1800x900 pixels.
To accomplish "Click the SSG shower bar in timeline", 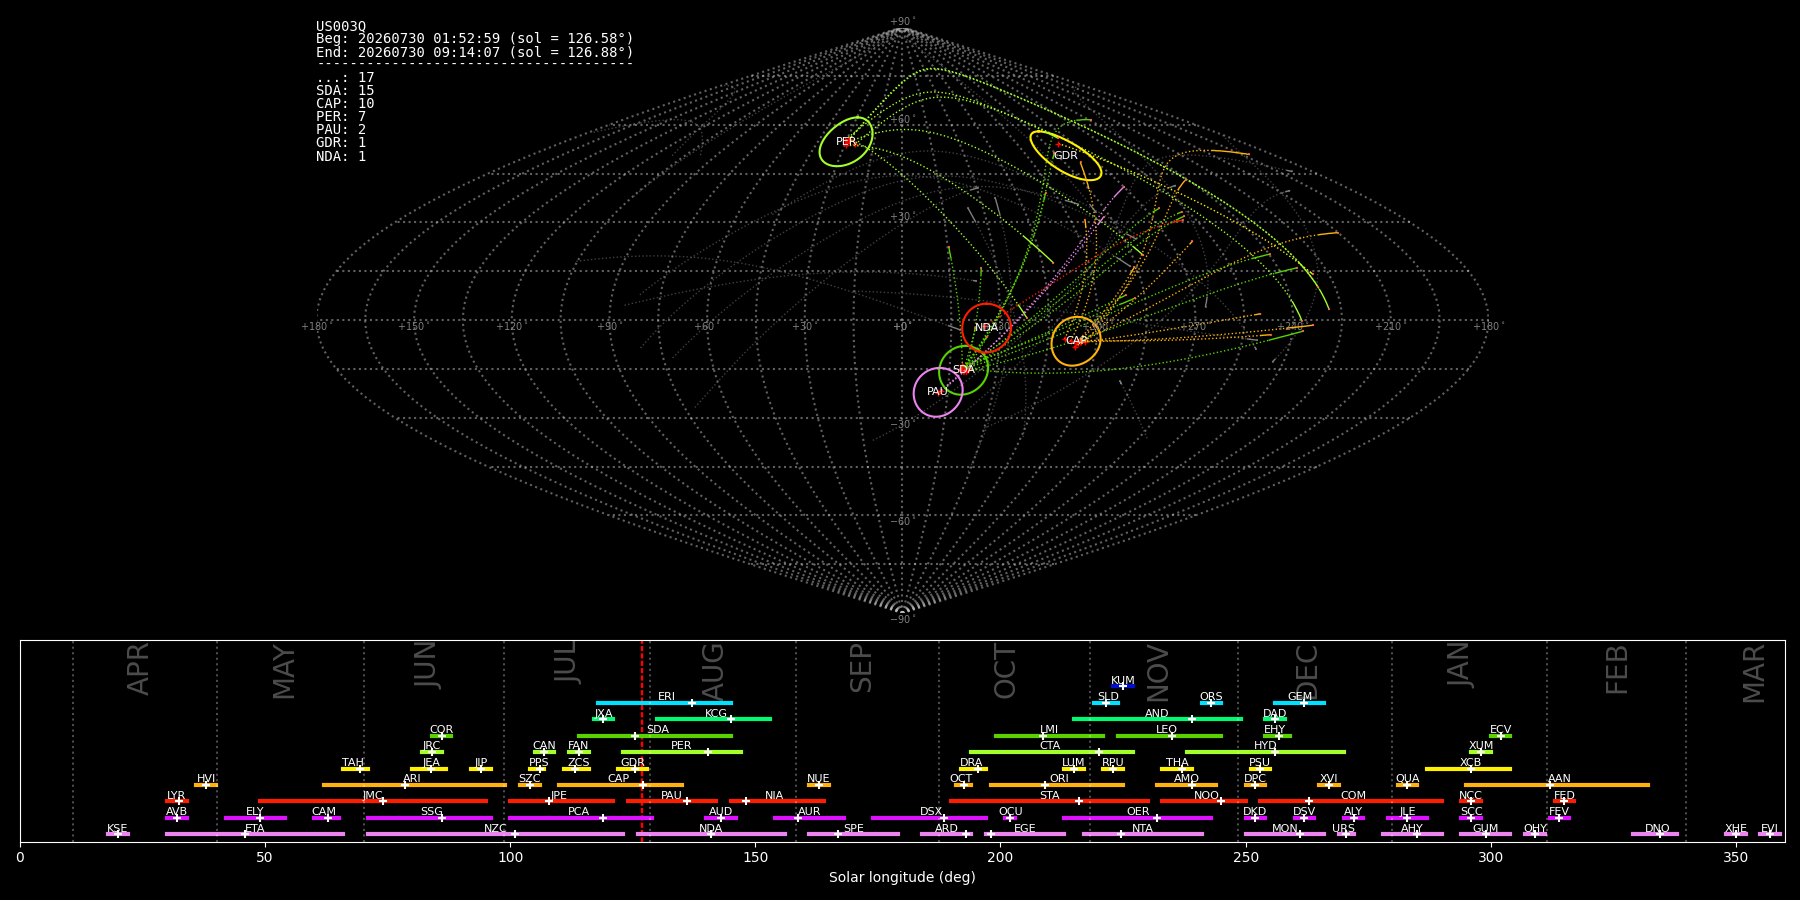I will (429, 818).
